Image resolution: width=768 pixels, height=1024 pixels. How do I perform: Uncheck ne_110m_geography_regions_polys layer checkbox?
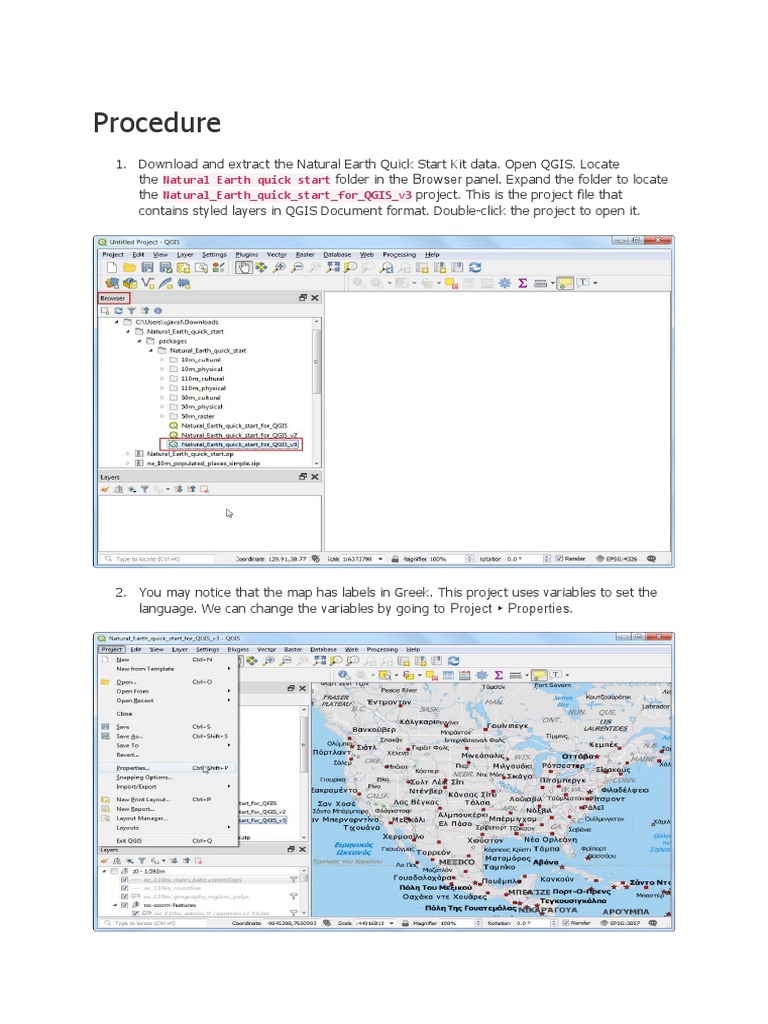tap(124, 897)
